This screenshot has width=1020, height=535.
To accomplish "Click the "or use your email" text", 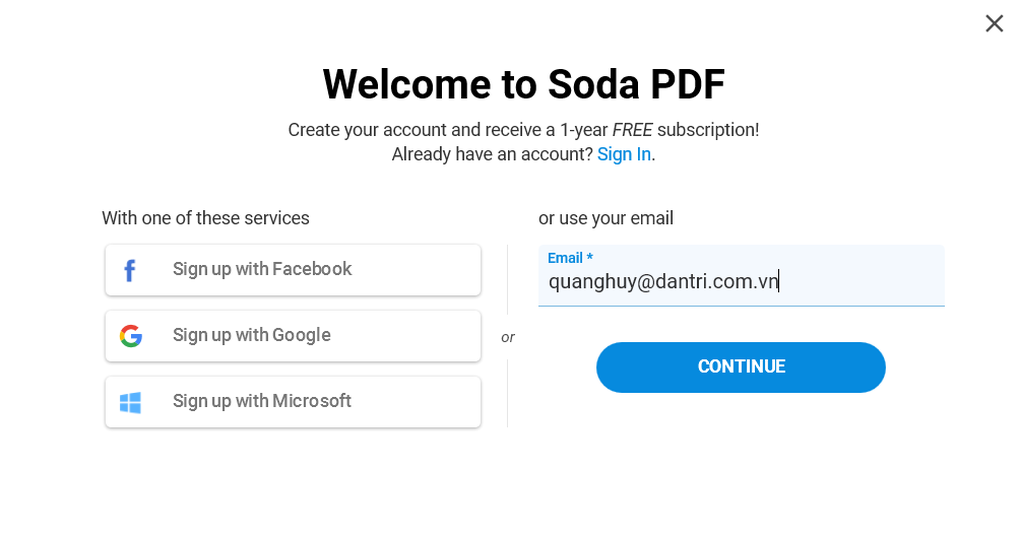I will click(x=606, y=218).
